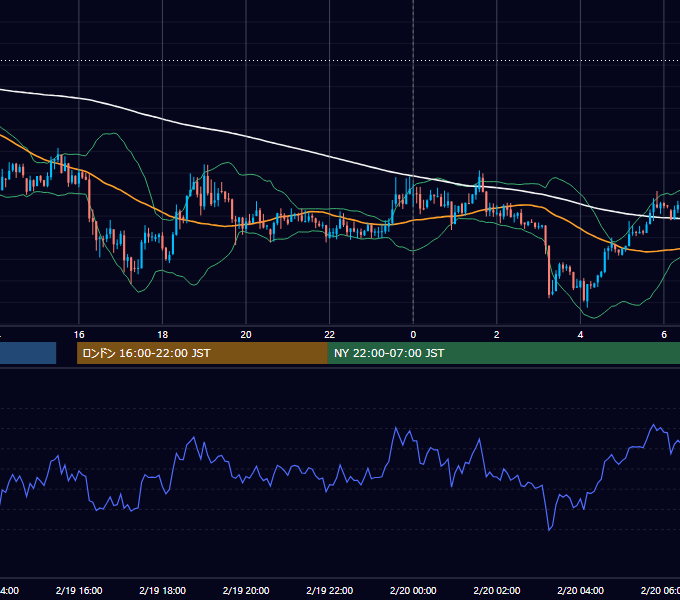680x600 pixels.
Task: Click the 20 hour label on price chart axis
Action: (246, 335)
